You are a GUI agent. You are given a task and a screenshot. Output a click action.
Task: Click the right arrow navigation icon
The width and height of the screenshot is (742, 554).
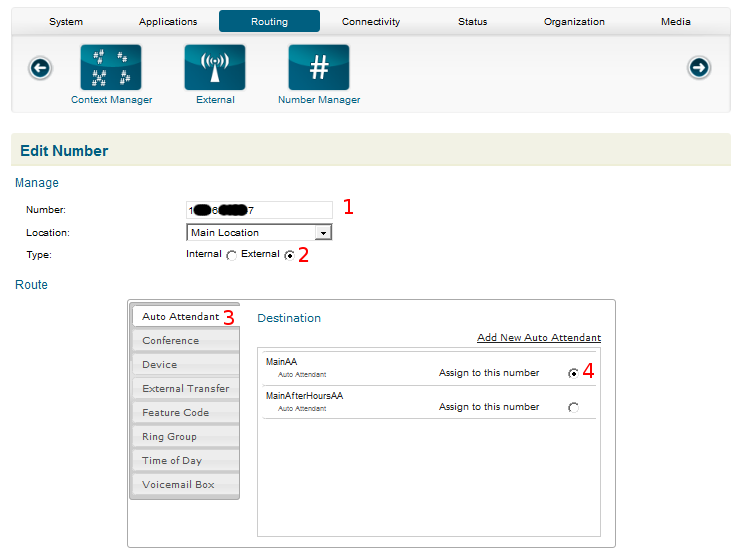(x=699, y=68)
